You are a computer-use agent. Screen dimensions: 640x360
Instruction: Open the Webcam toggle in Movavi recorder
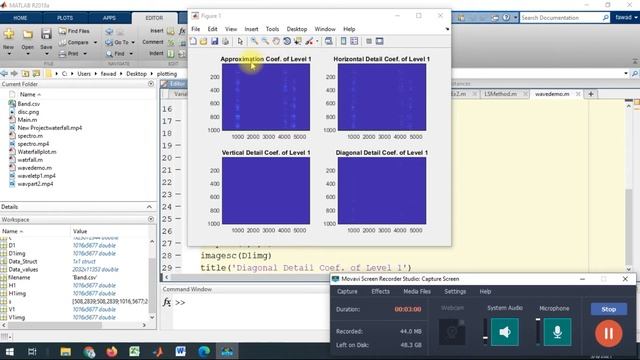click(x=452, y=332)
